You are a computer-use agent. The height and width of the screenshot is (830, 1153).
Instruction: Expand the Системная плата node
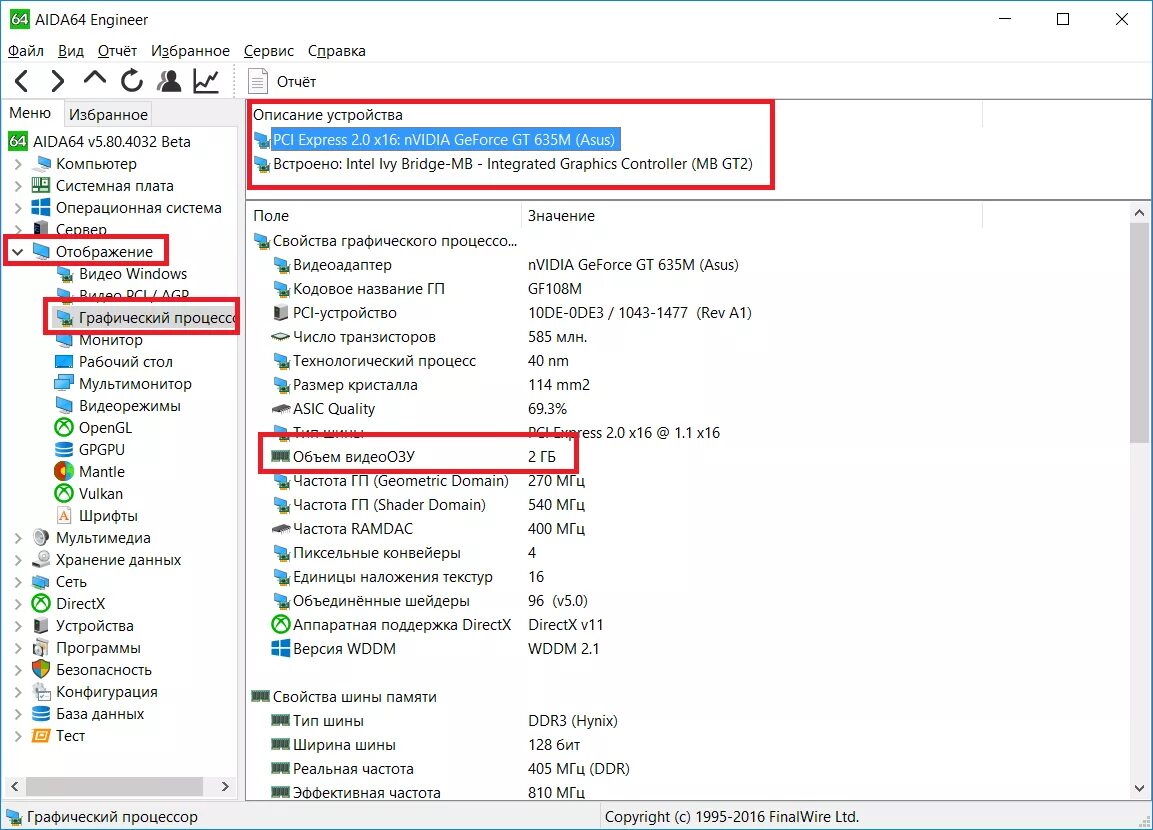pos(18,186)
